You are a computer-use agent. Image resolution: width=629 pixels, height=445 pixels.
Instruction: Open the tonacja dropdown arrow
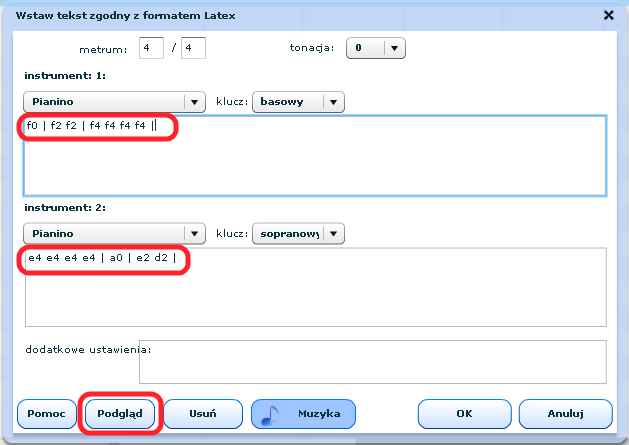click(395, 48)
